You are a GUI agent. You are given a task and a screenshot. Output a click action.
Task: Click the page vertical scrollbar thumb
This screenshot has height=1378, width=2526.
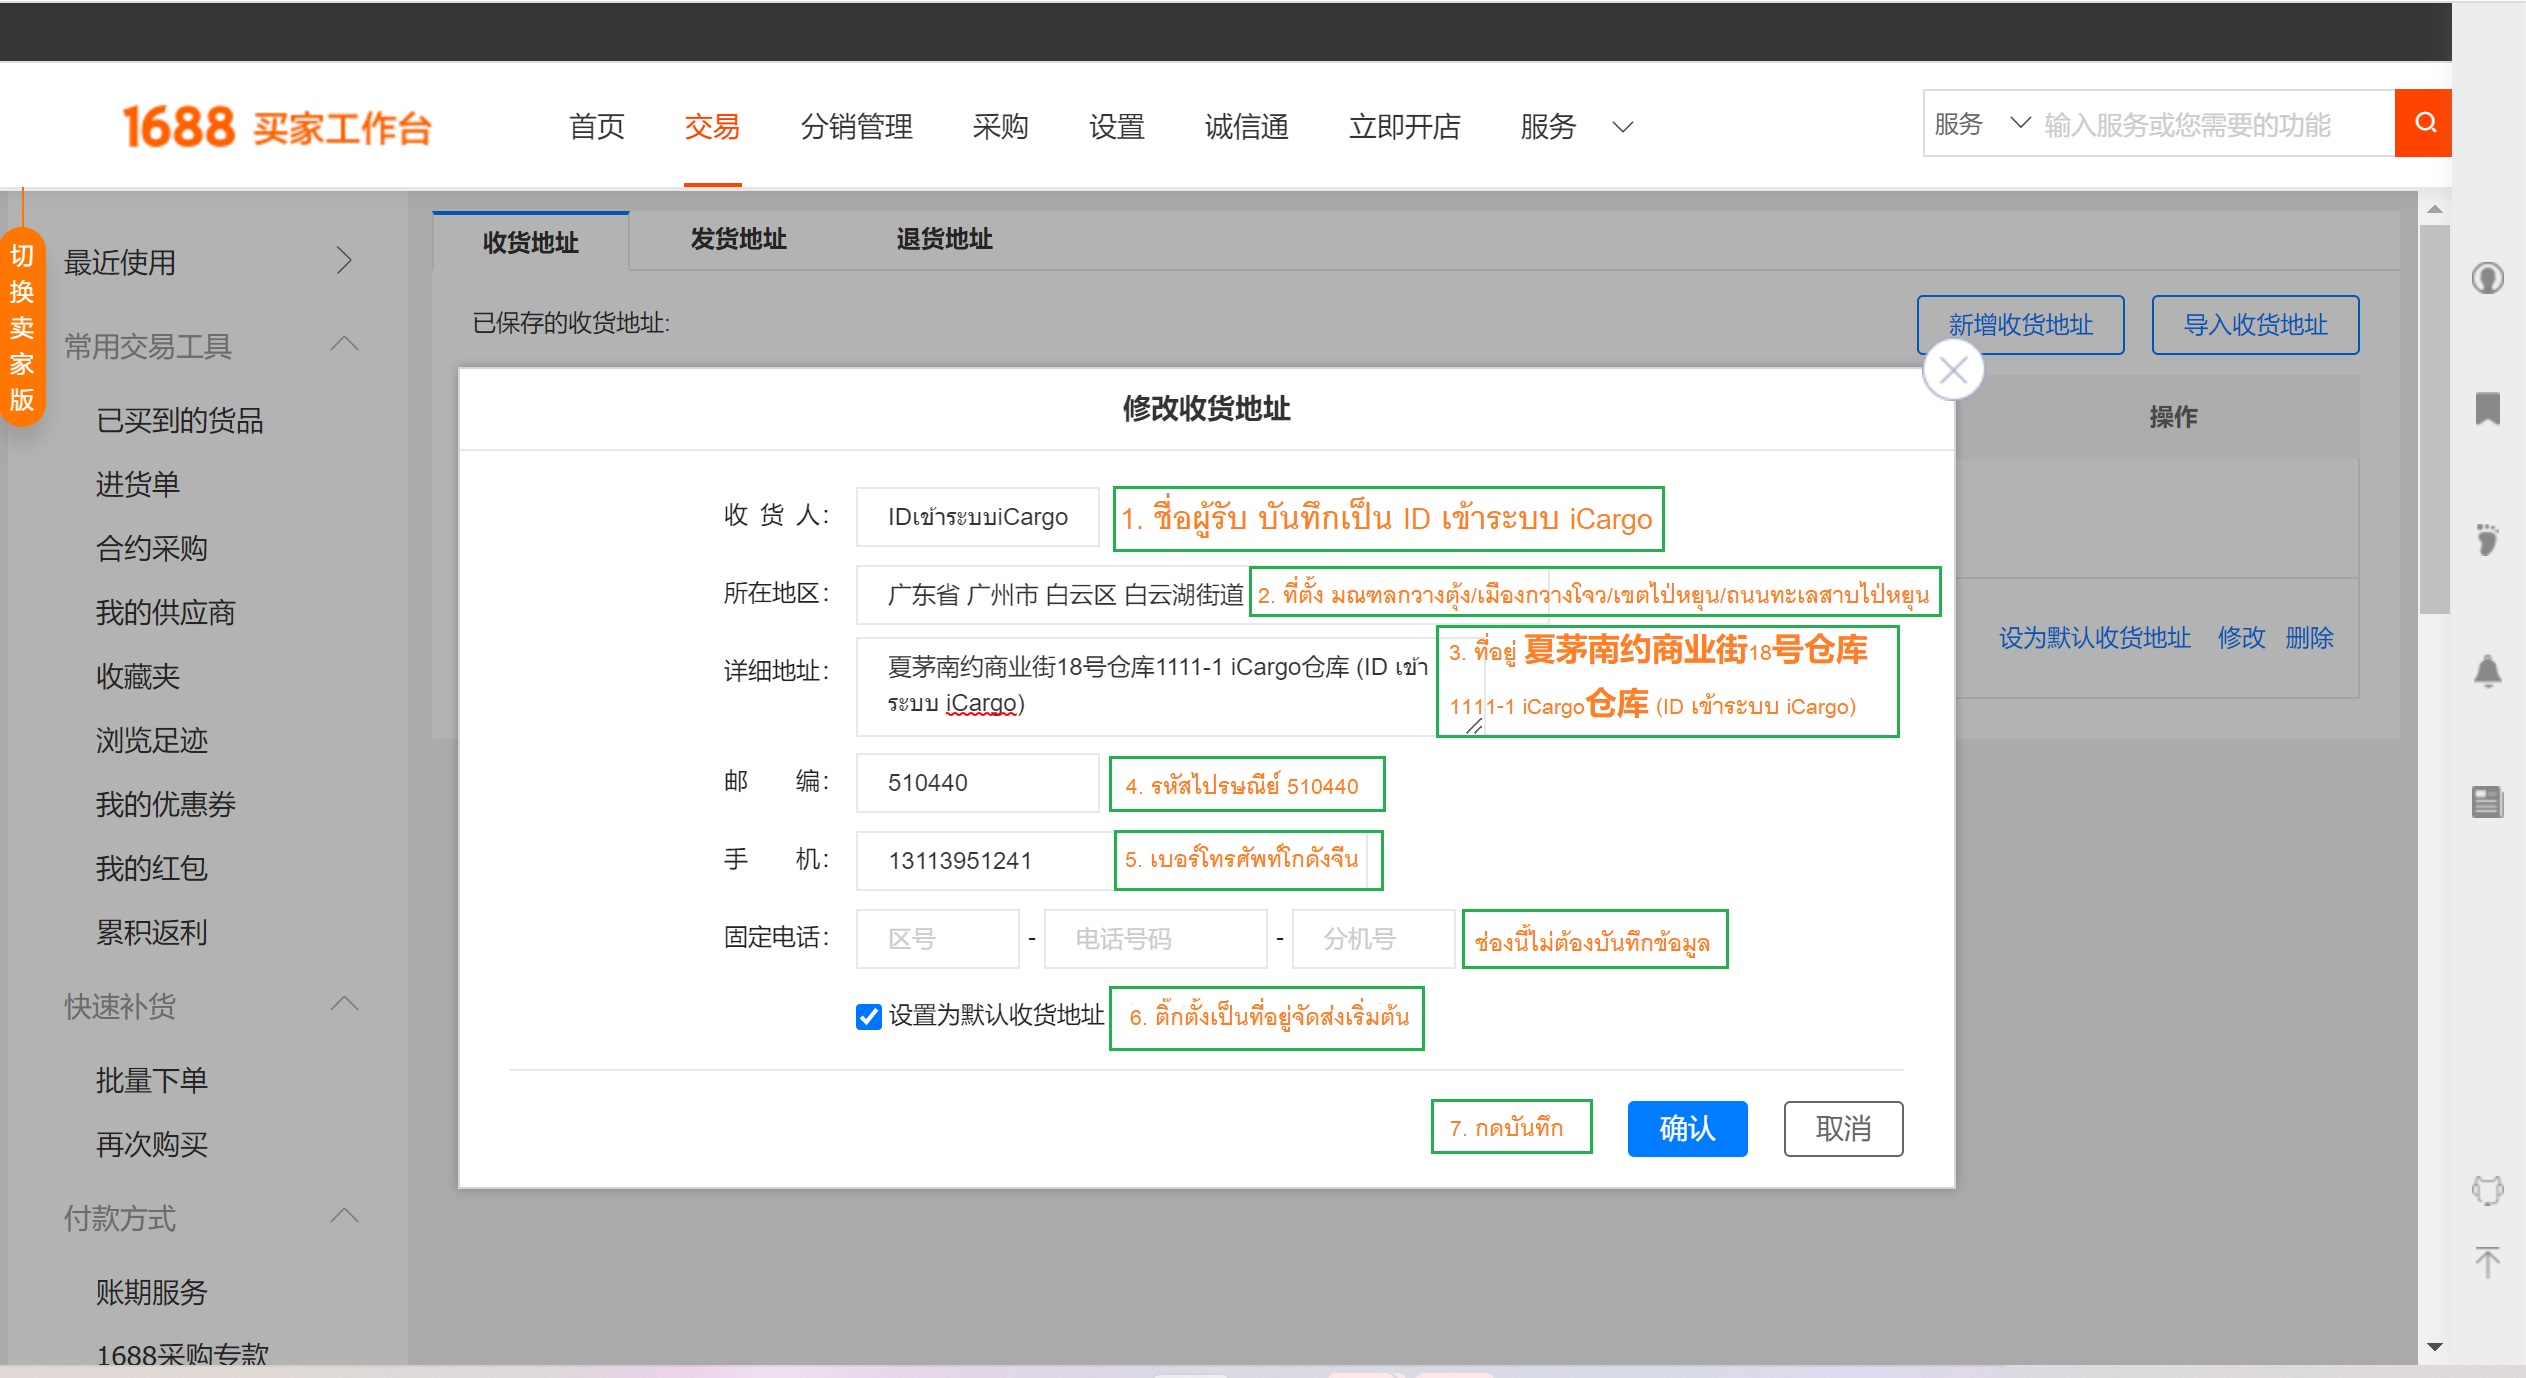click(2434, 418)
